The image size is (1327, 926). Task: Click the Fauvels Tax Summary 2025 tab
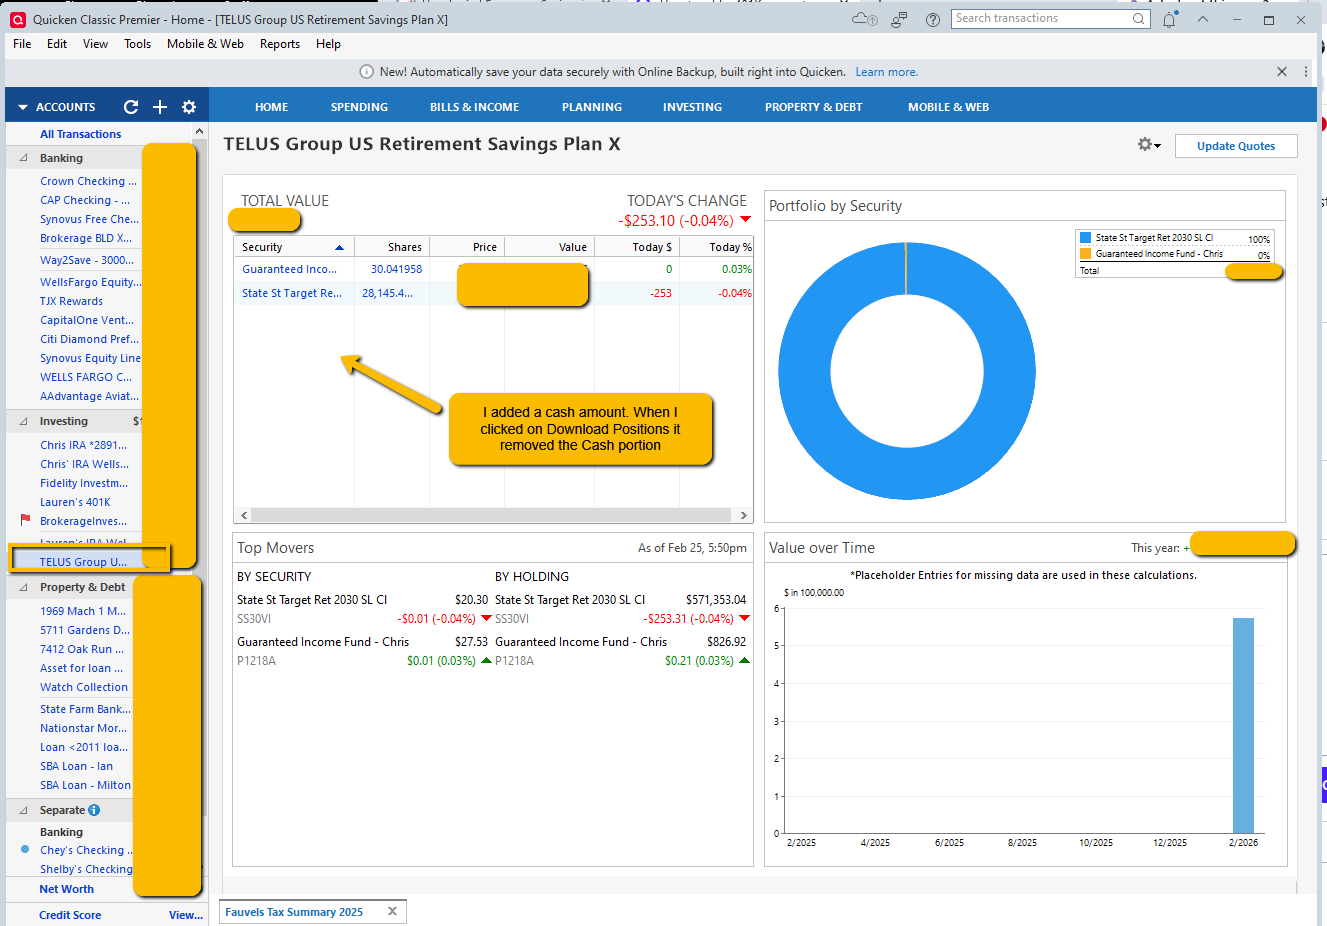294,912
